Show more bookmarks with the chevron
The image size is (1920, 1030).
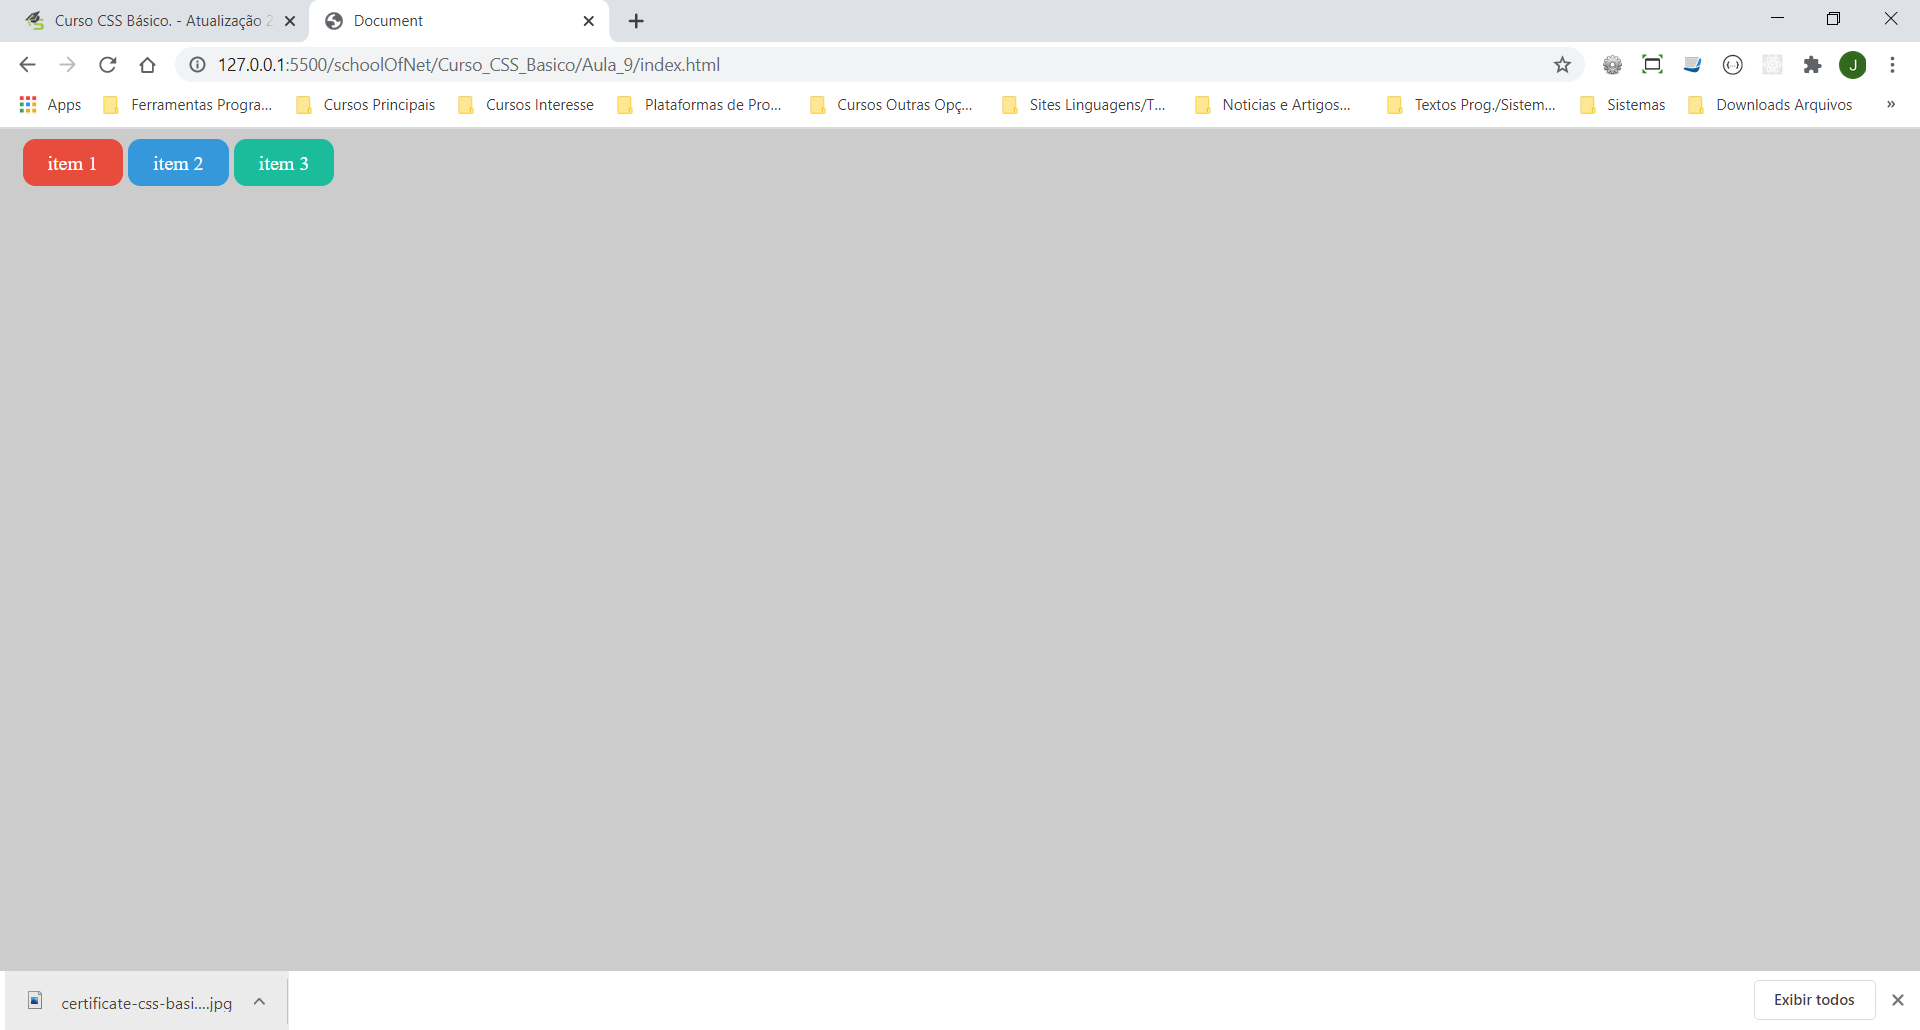tap(1891, 105)
